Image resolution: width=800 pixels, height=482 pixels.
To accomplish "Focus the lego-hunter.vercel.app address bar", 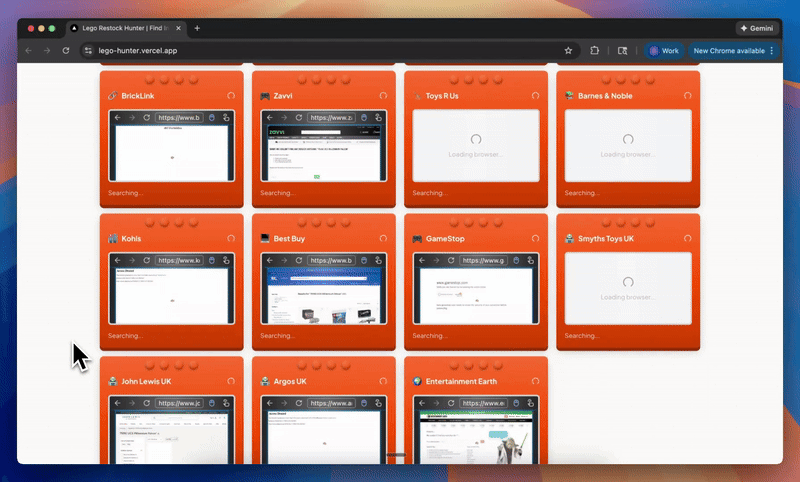I will (x=329, y=50).
